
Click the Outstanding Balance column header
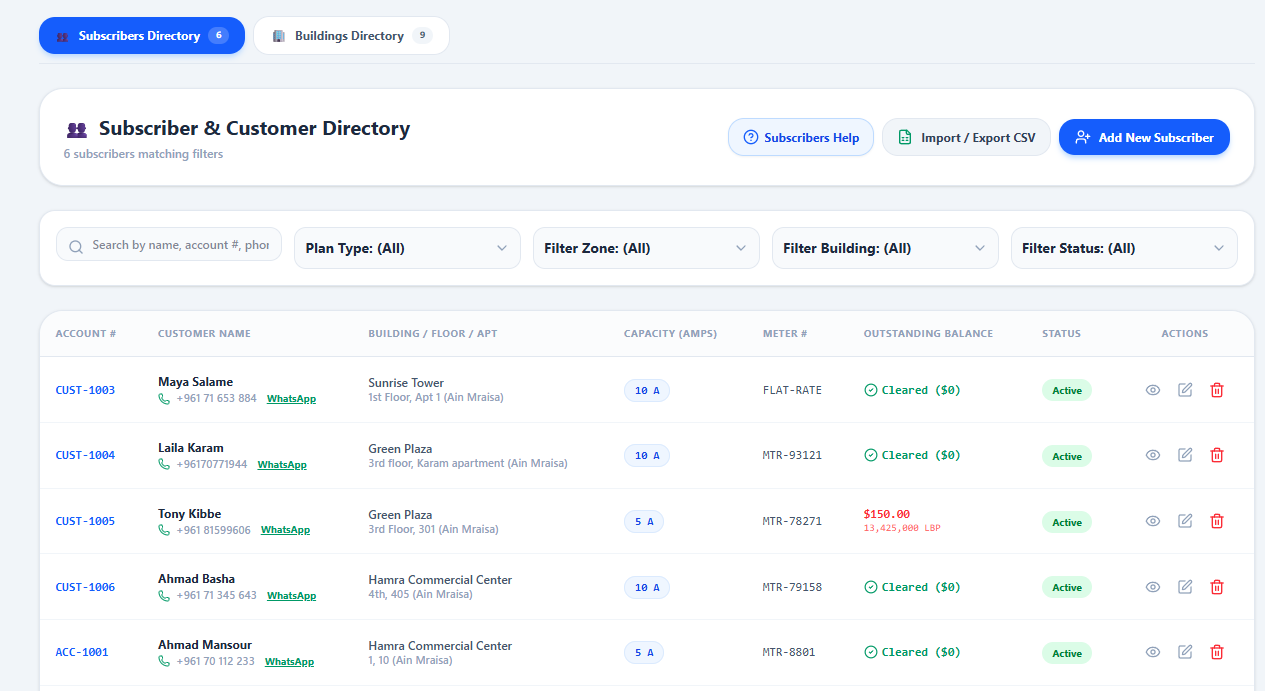point(928,334)
